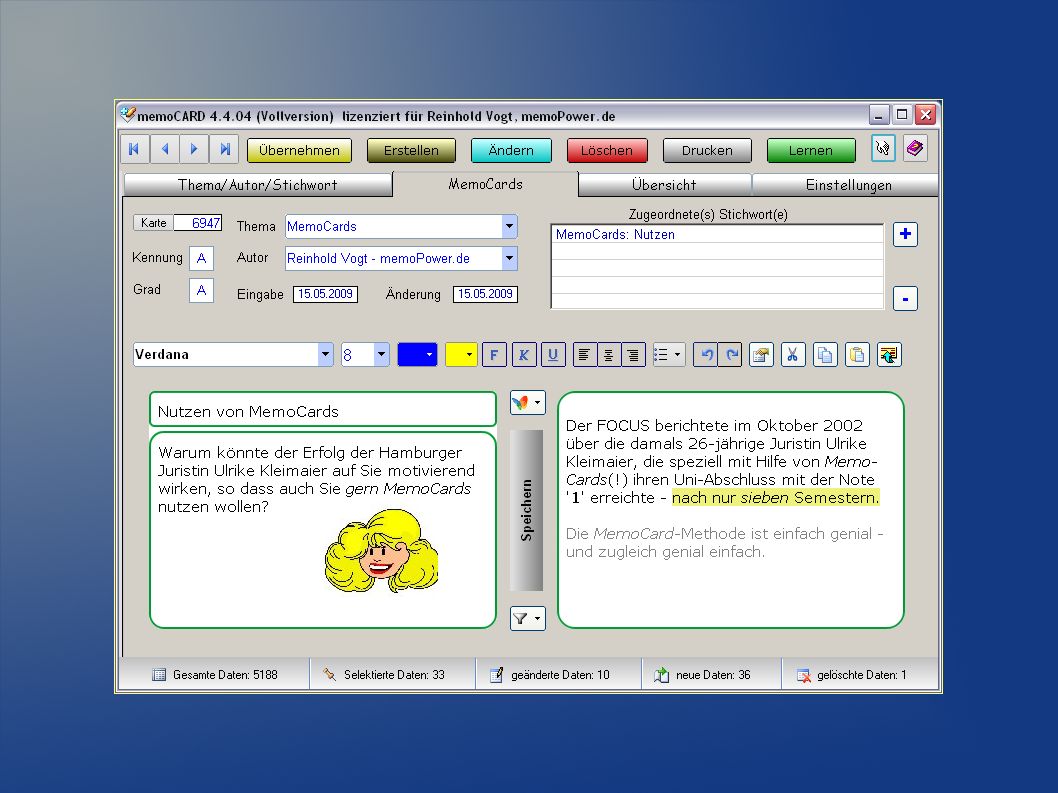Switch to the Thema/Autor/Stichwort tab

point(258,185)
